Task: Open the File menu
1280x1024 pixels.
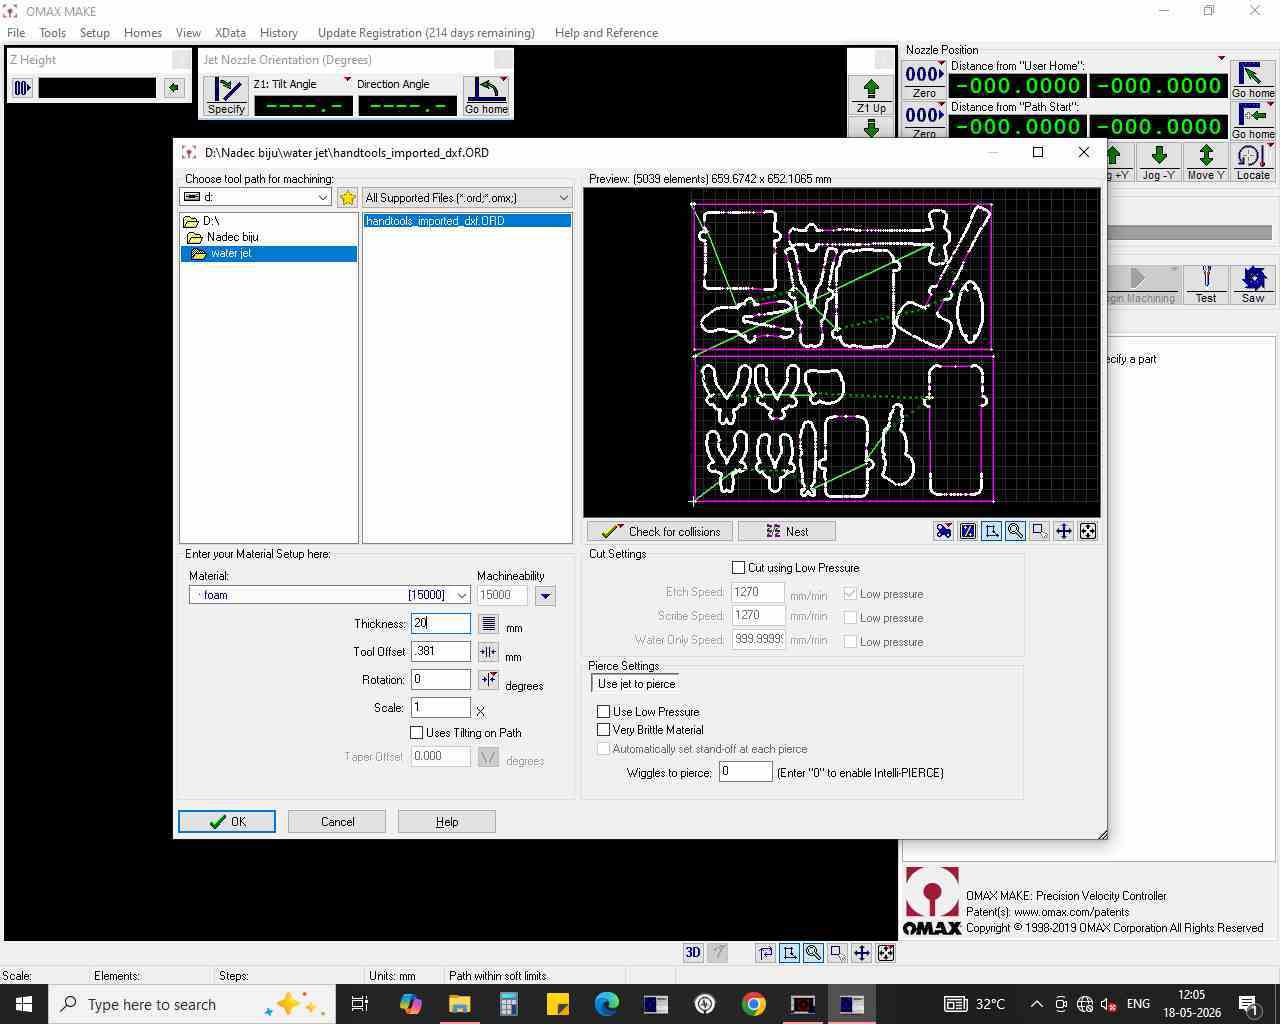Action: coord(16,33)
